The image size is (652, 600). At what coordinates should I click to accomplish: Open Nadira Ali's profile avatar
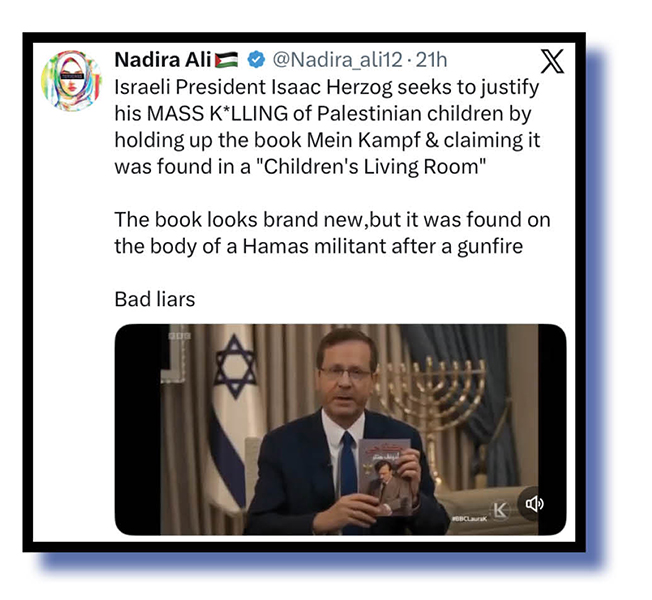pos(71,81)
